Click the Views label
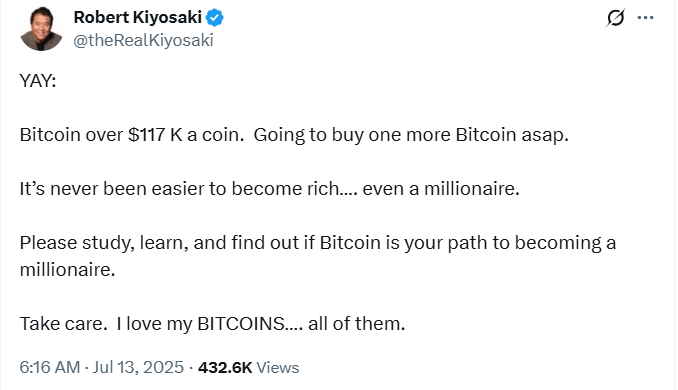 click(278, 368)
